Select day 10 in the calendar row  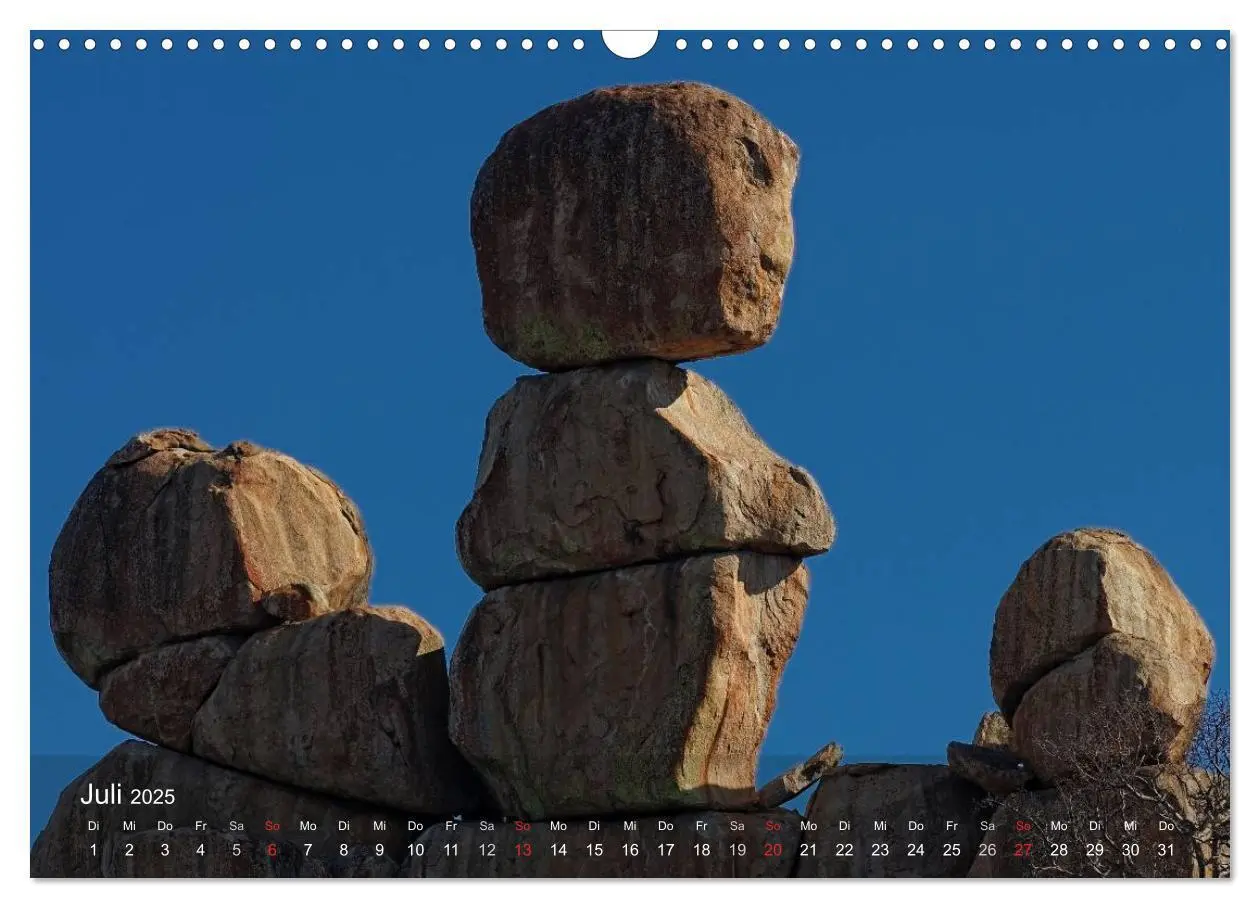point(415,850)
